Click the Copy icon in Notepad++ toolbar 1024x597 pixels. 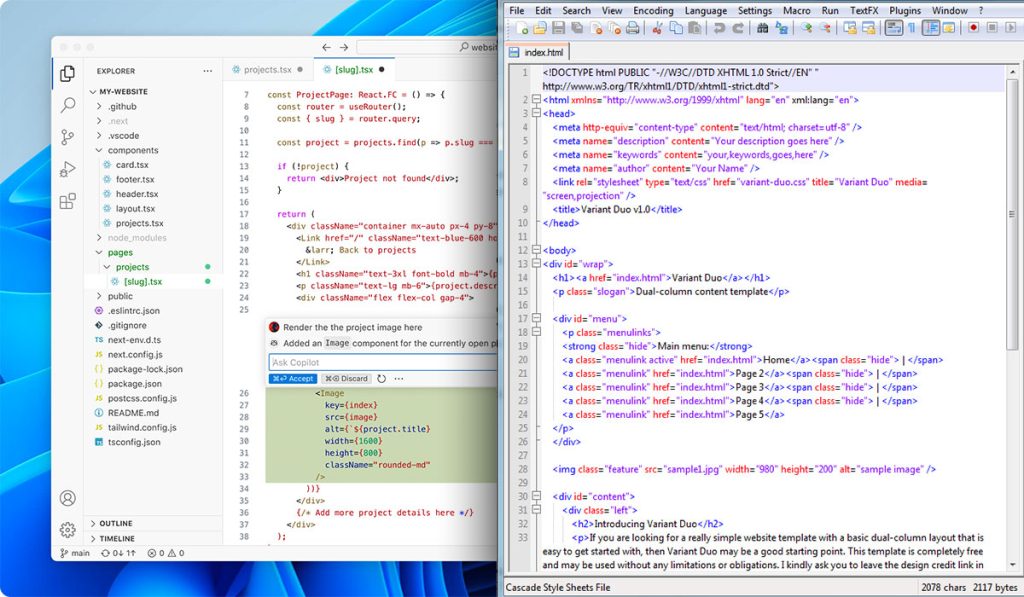coord(676,27)
